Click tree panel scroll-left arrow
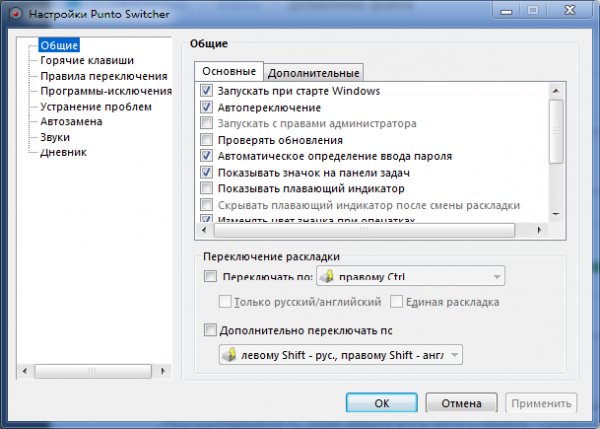Screen dimensions: 600x429 tap(25, 371)
